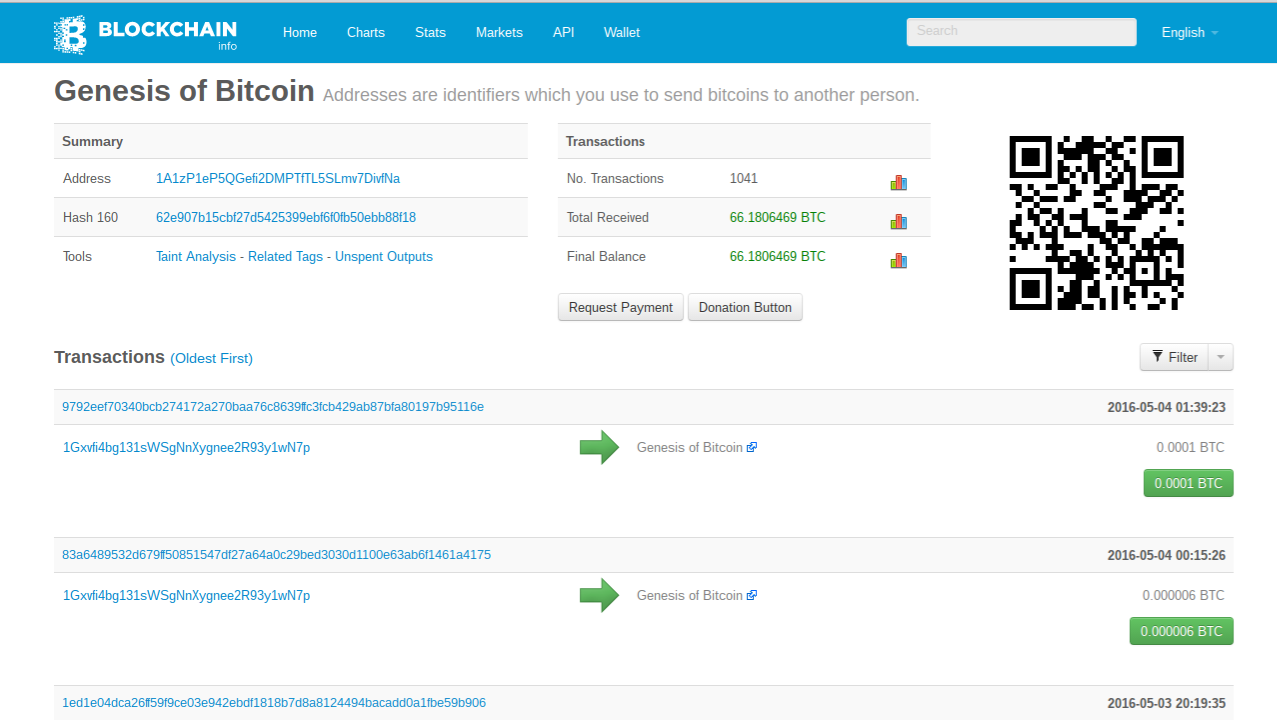Click timestamp 2016-05-04 00:15:26
Viewport: 1277px width, 720px height.
point(1167,554)
